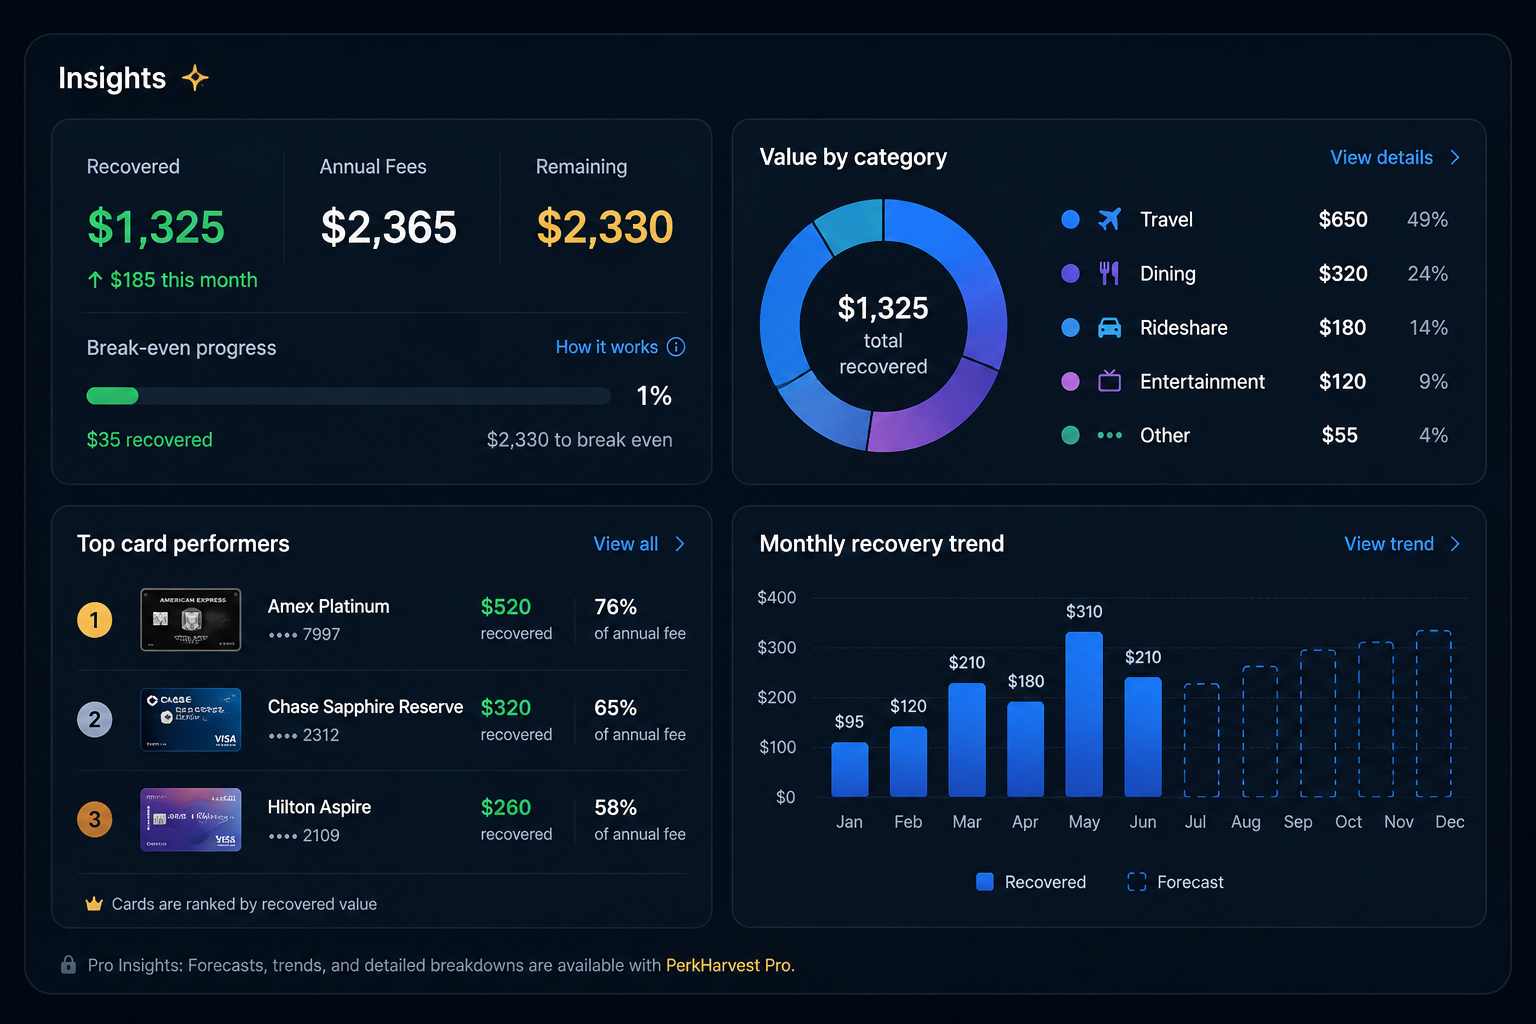This screenshot has width=1536, height=1024.
Task: Click the Dec forecast dashed bar
Action: 1434,714
